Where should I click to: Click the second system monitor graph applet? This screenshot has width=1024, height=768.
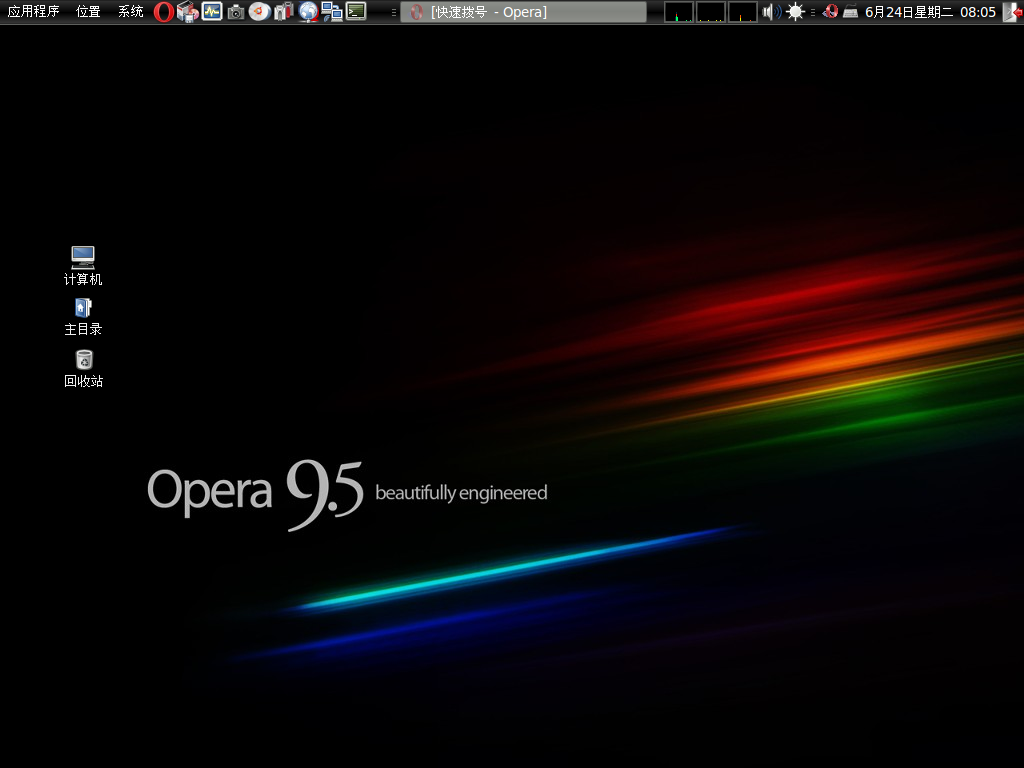tap(711, 12)
